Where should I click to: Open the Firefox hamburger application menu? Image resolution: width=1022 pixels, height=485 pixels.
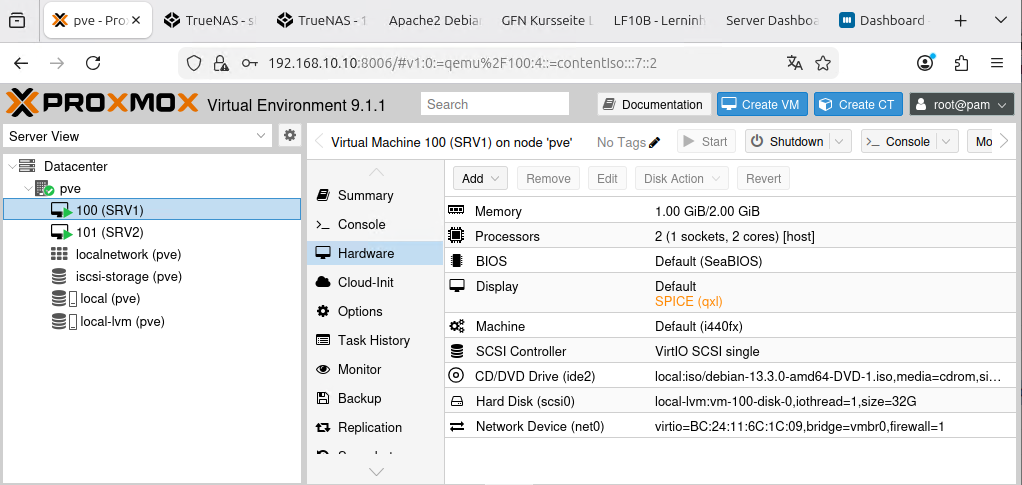[x=996, y=63]
